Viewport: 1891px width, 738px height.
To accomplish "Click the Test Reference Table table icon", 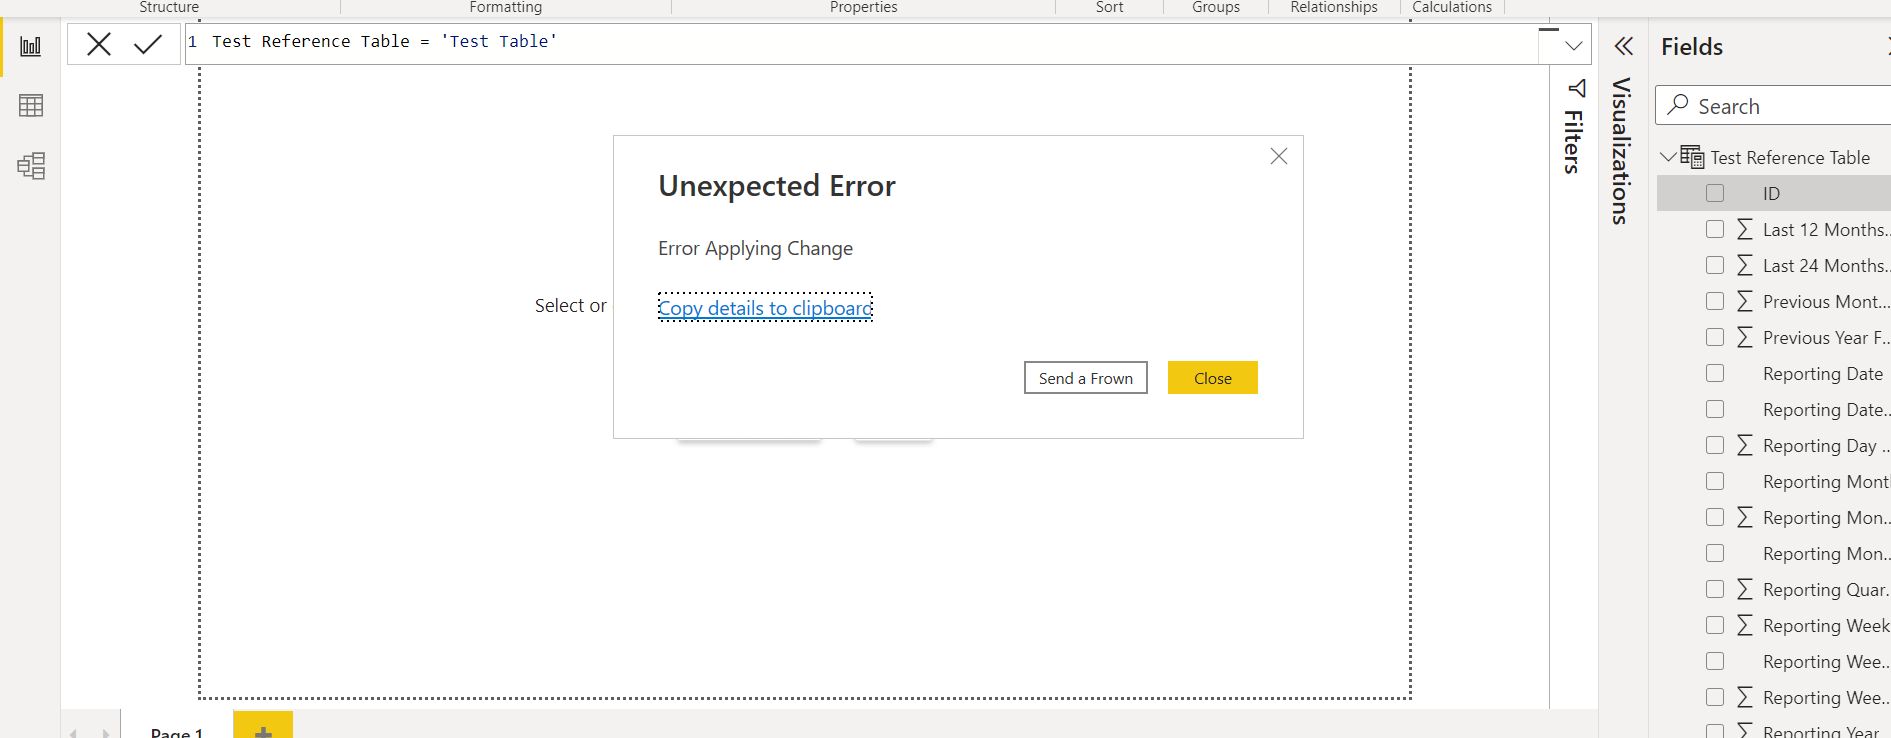I will click(1692, 157).
